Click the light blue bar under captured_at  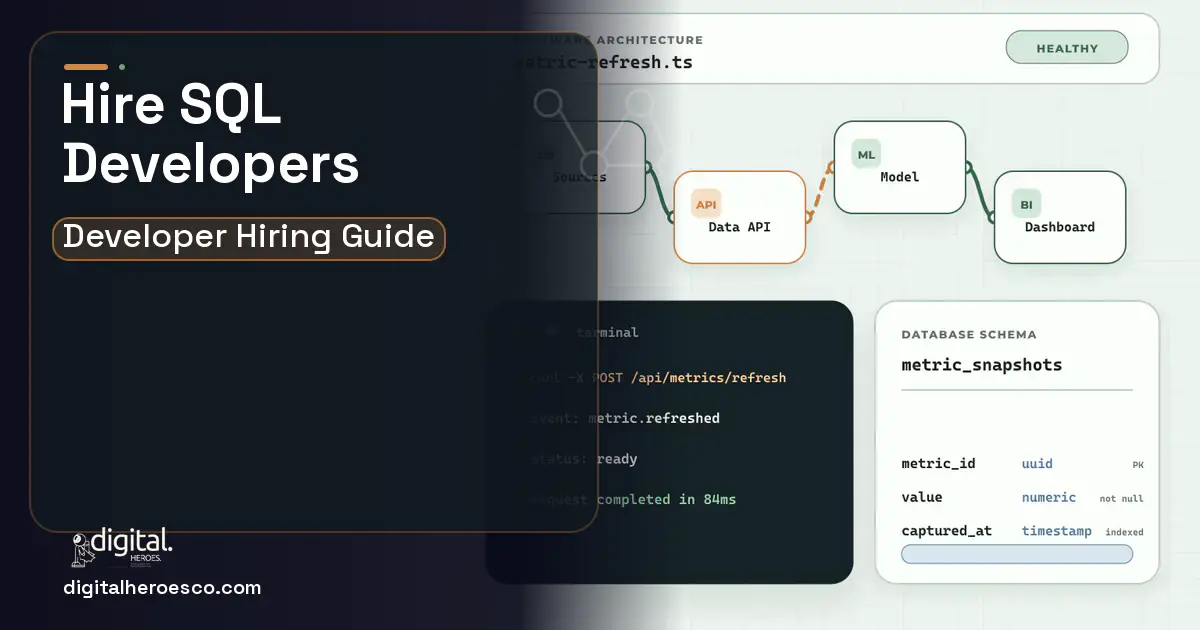pos(1017,554)
